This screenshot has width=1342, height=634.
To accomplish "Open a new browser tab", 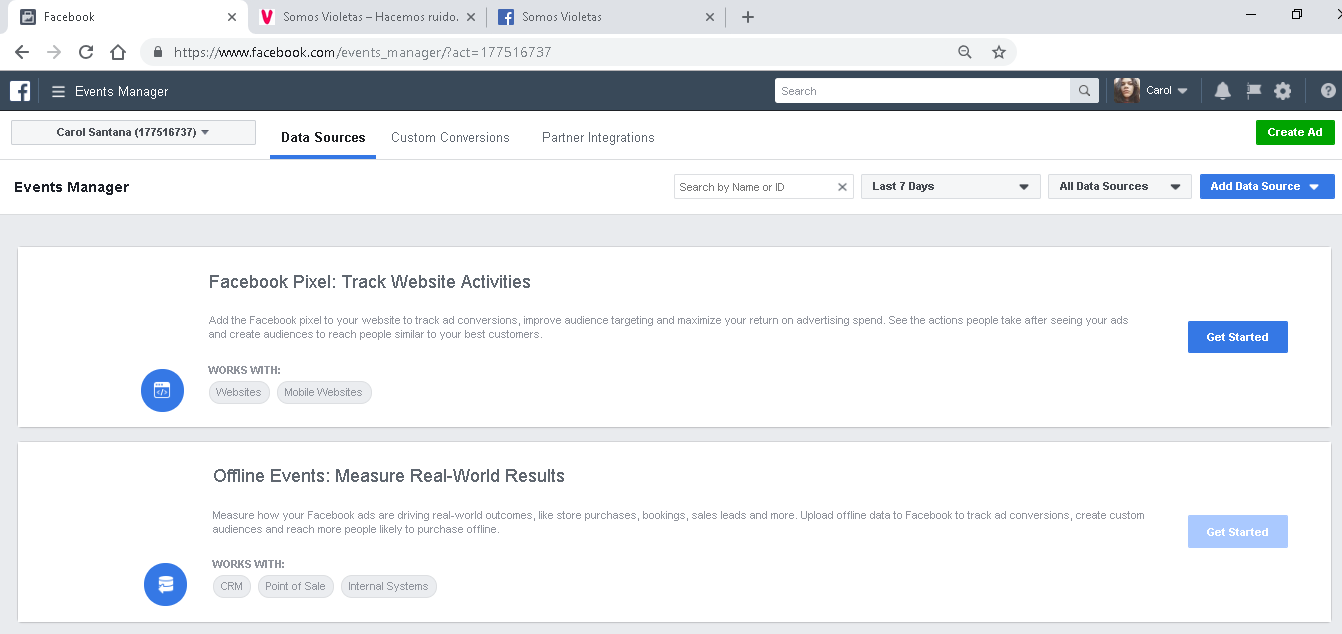I will click(x=747, y=17).
